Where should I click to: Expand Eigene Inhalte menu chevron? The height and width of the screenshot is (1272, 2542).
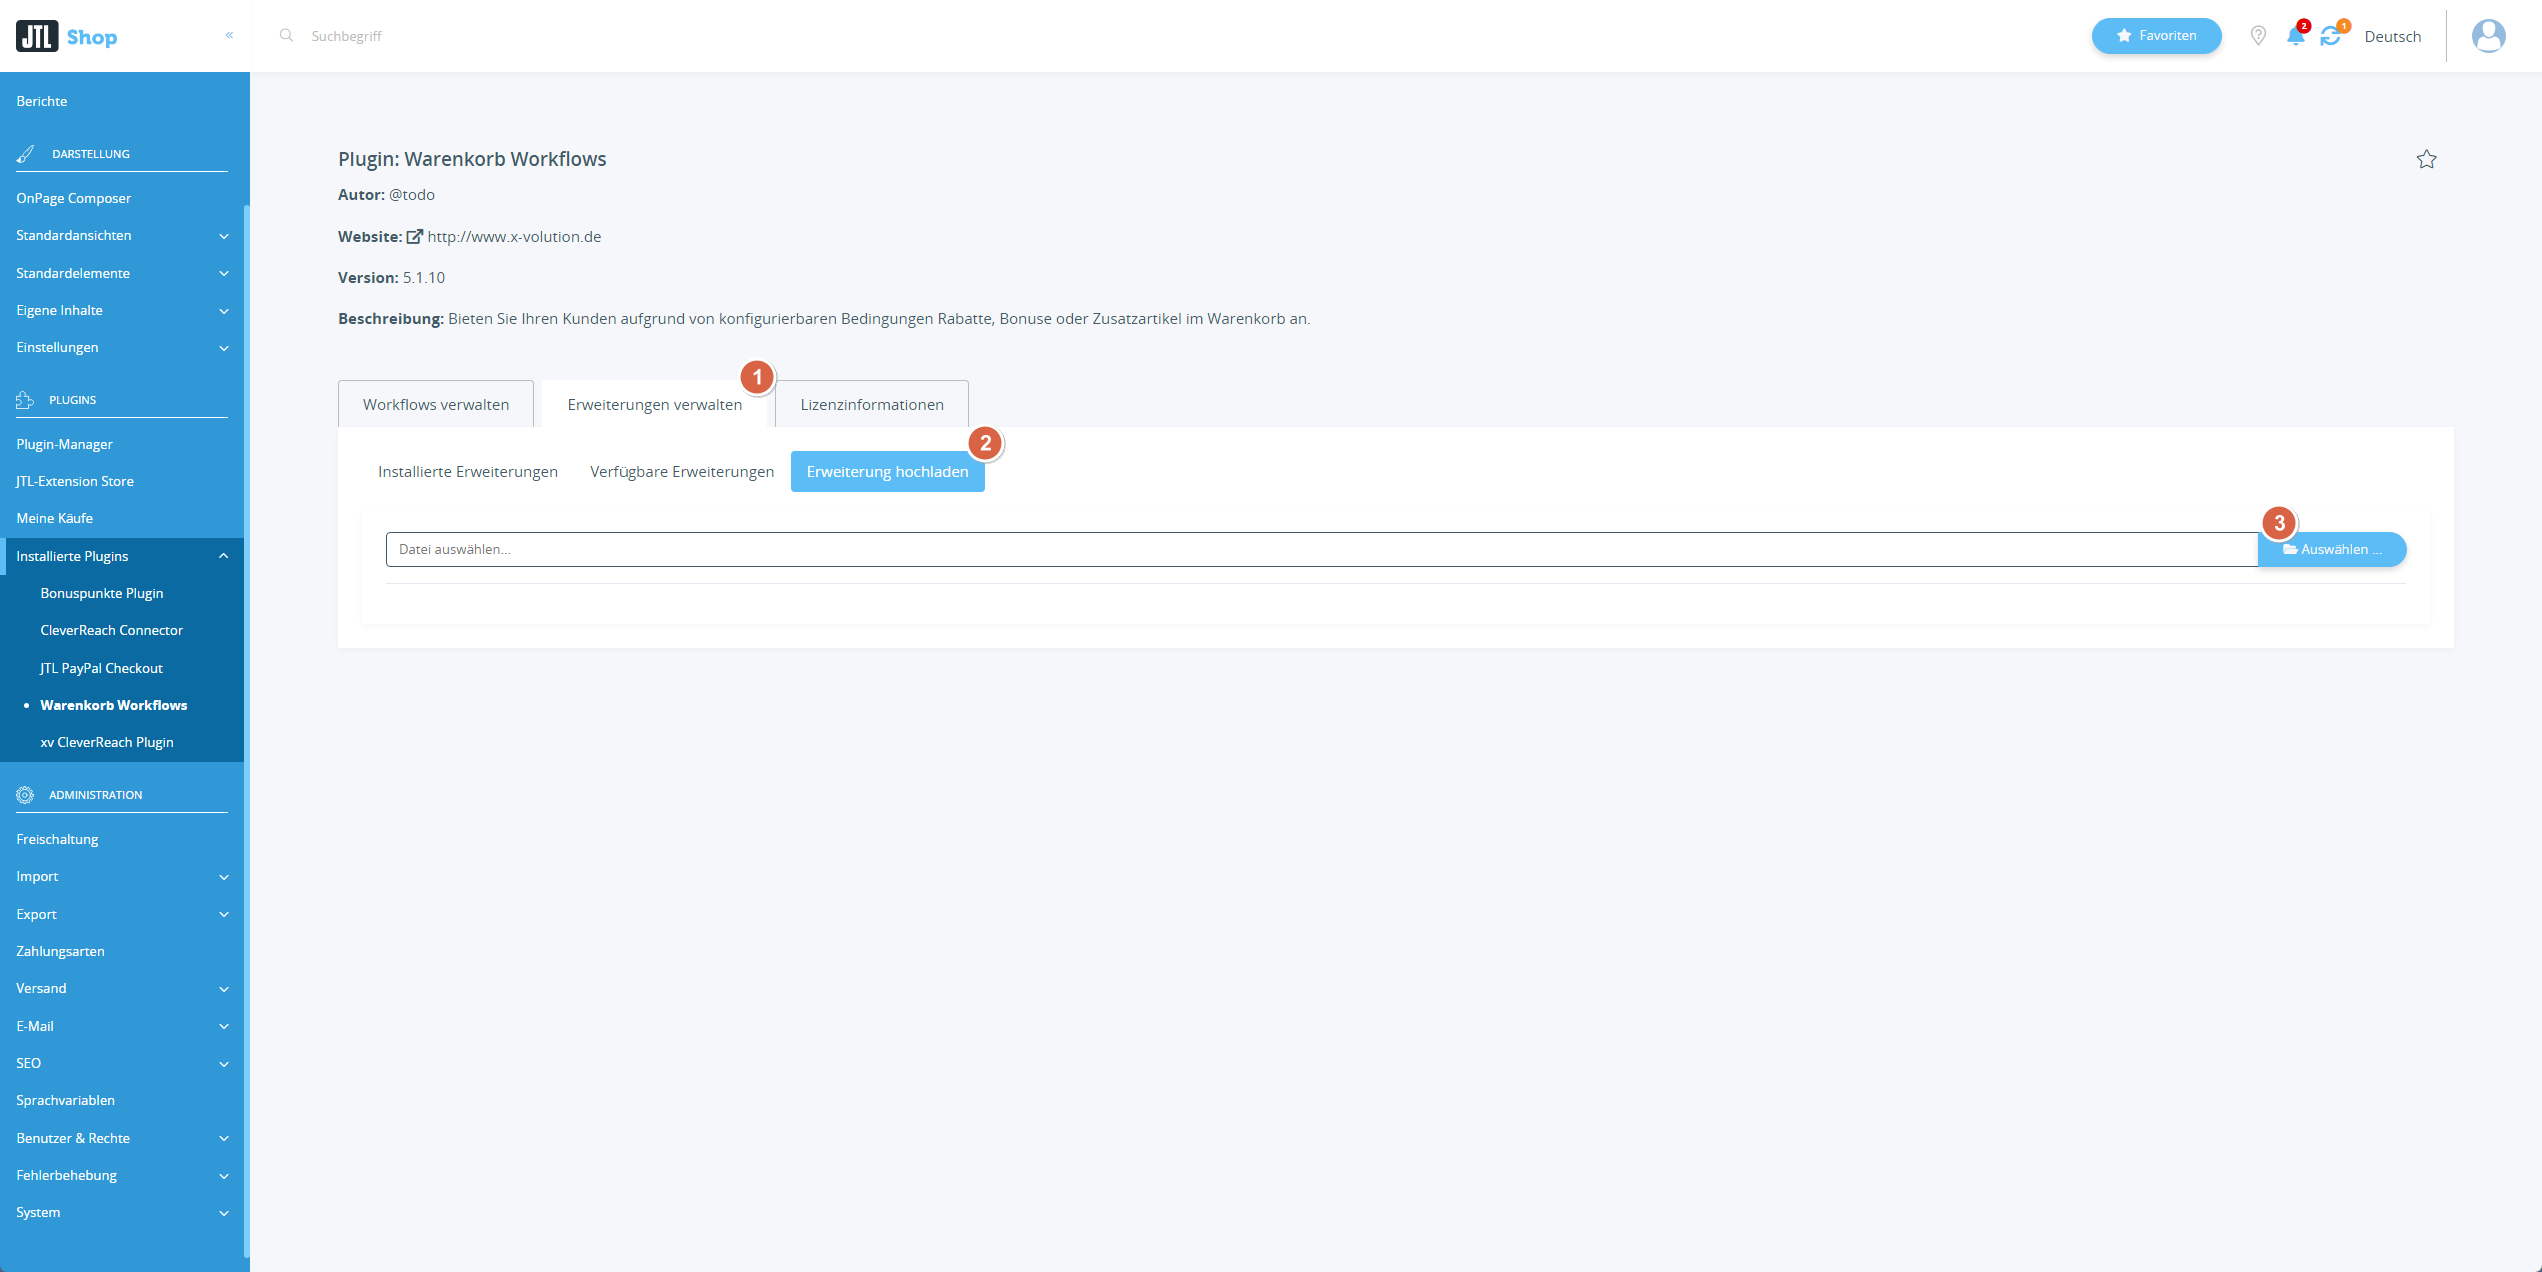pyautogui.click(x=224, y=311)
